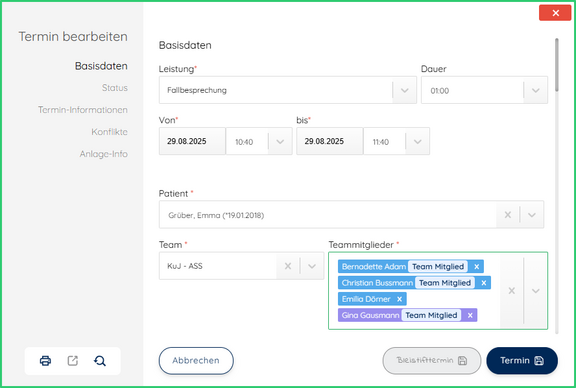Click the search history magnifier icon

coord(100,361)
